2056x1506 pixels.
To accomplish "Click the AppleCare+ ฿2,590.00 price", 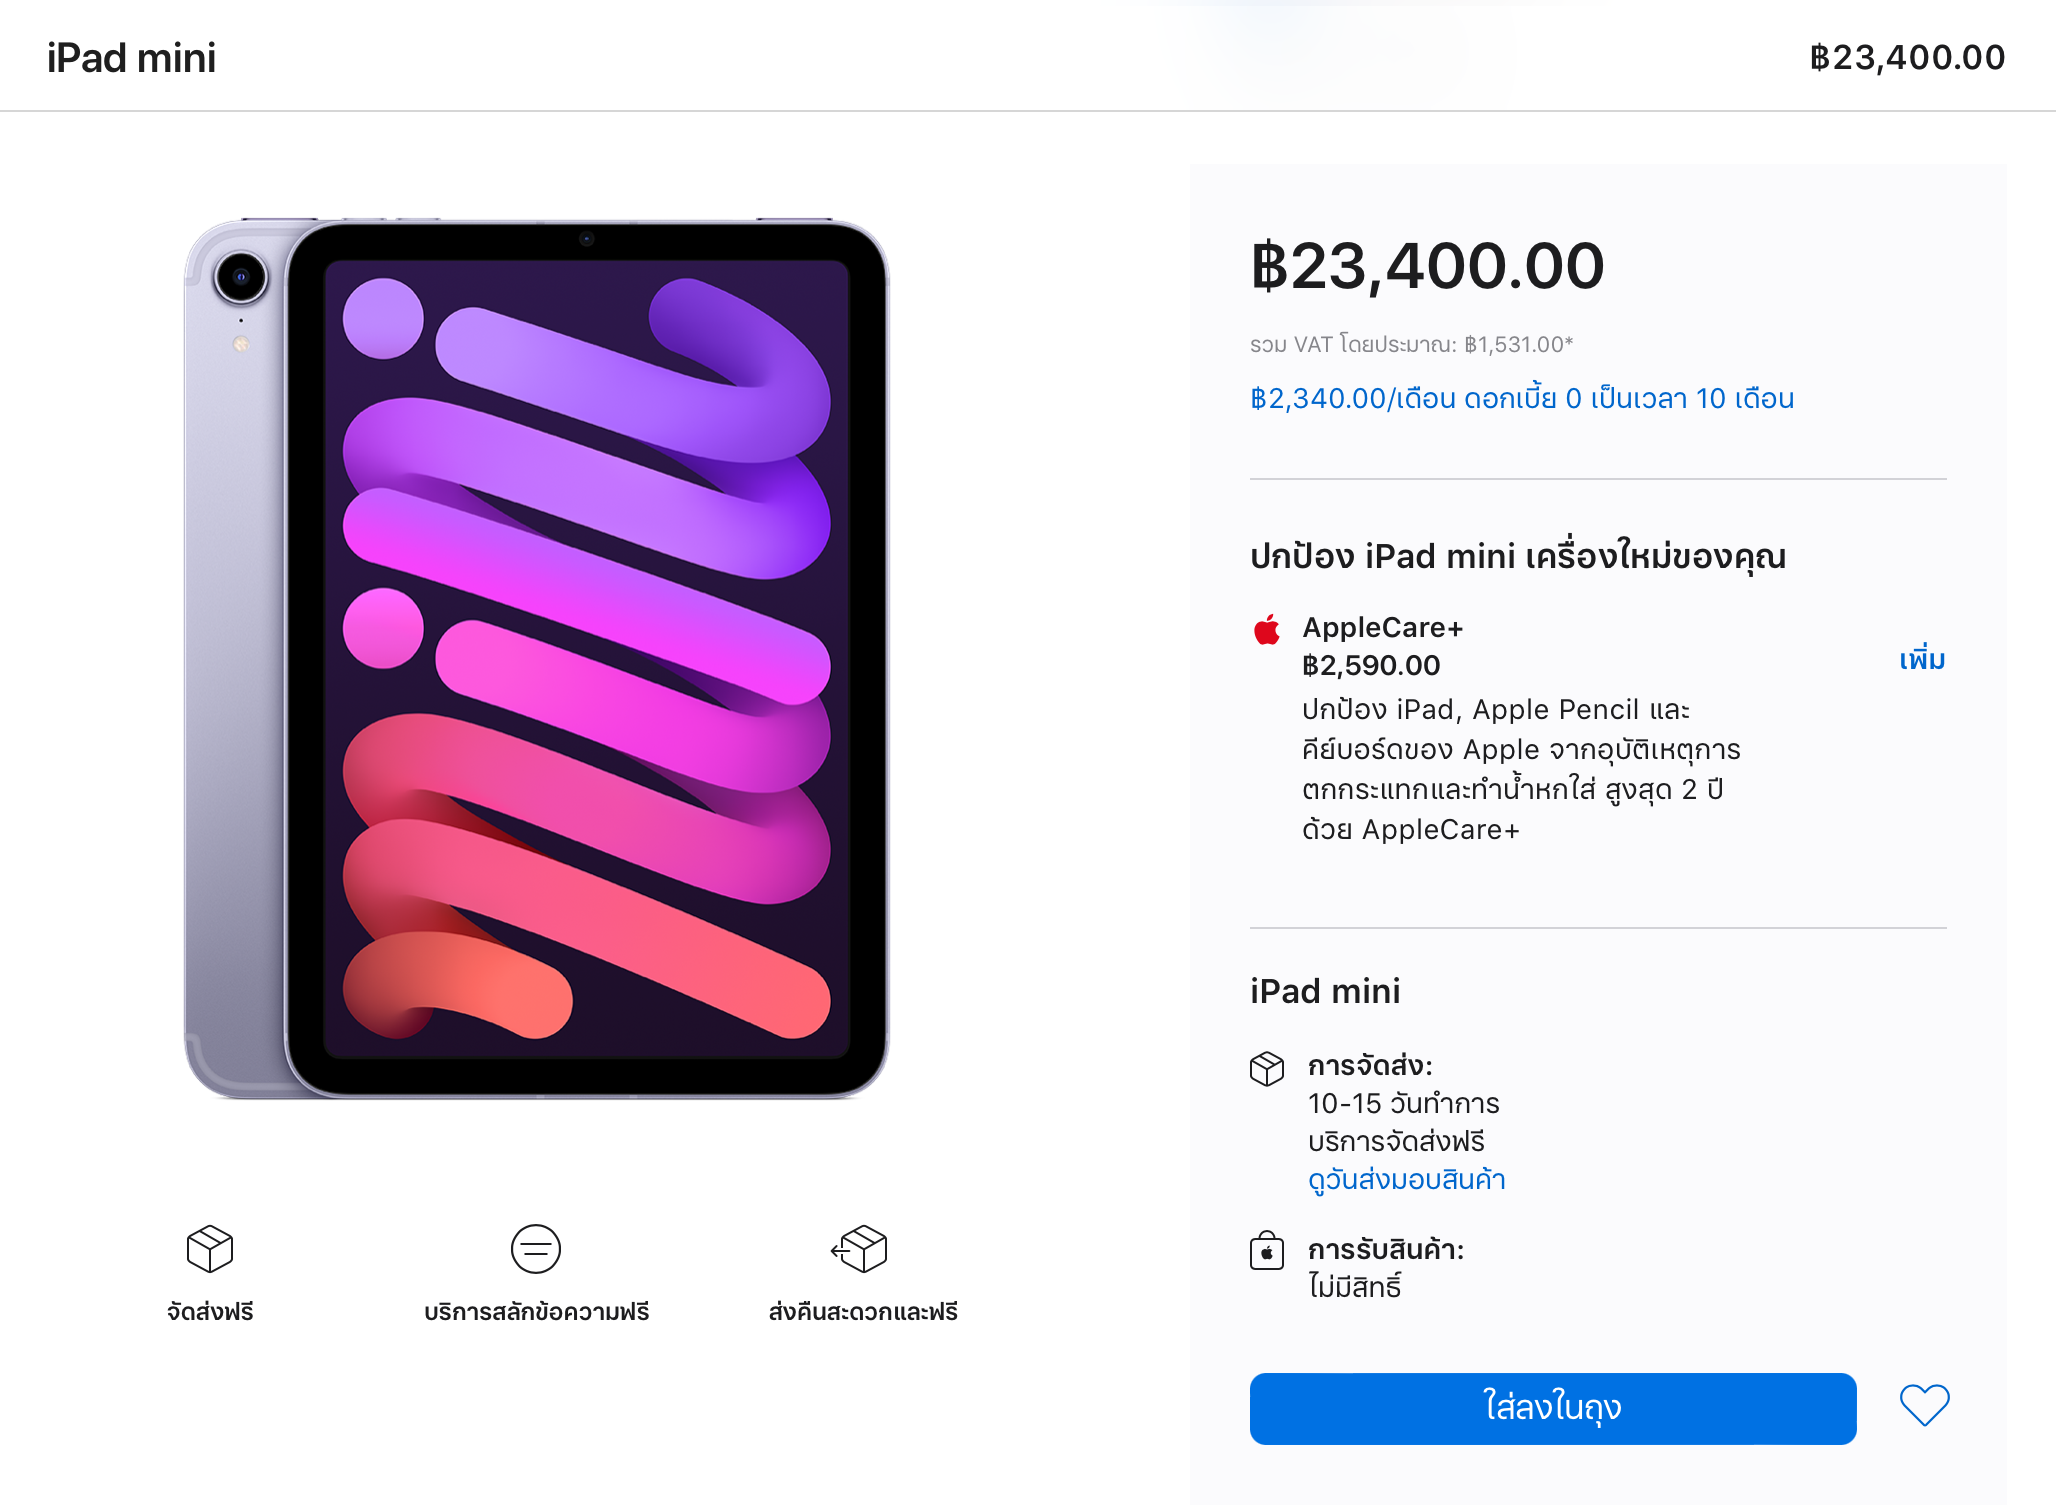I will tap(1371, 666).
